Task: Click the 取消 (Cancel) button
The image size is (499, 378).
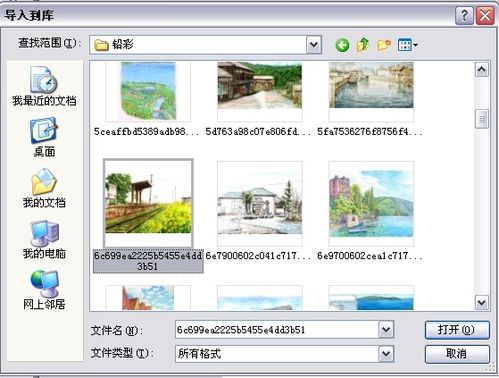Action: (457, 354)
